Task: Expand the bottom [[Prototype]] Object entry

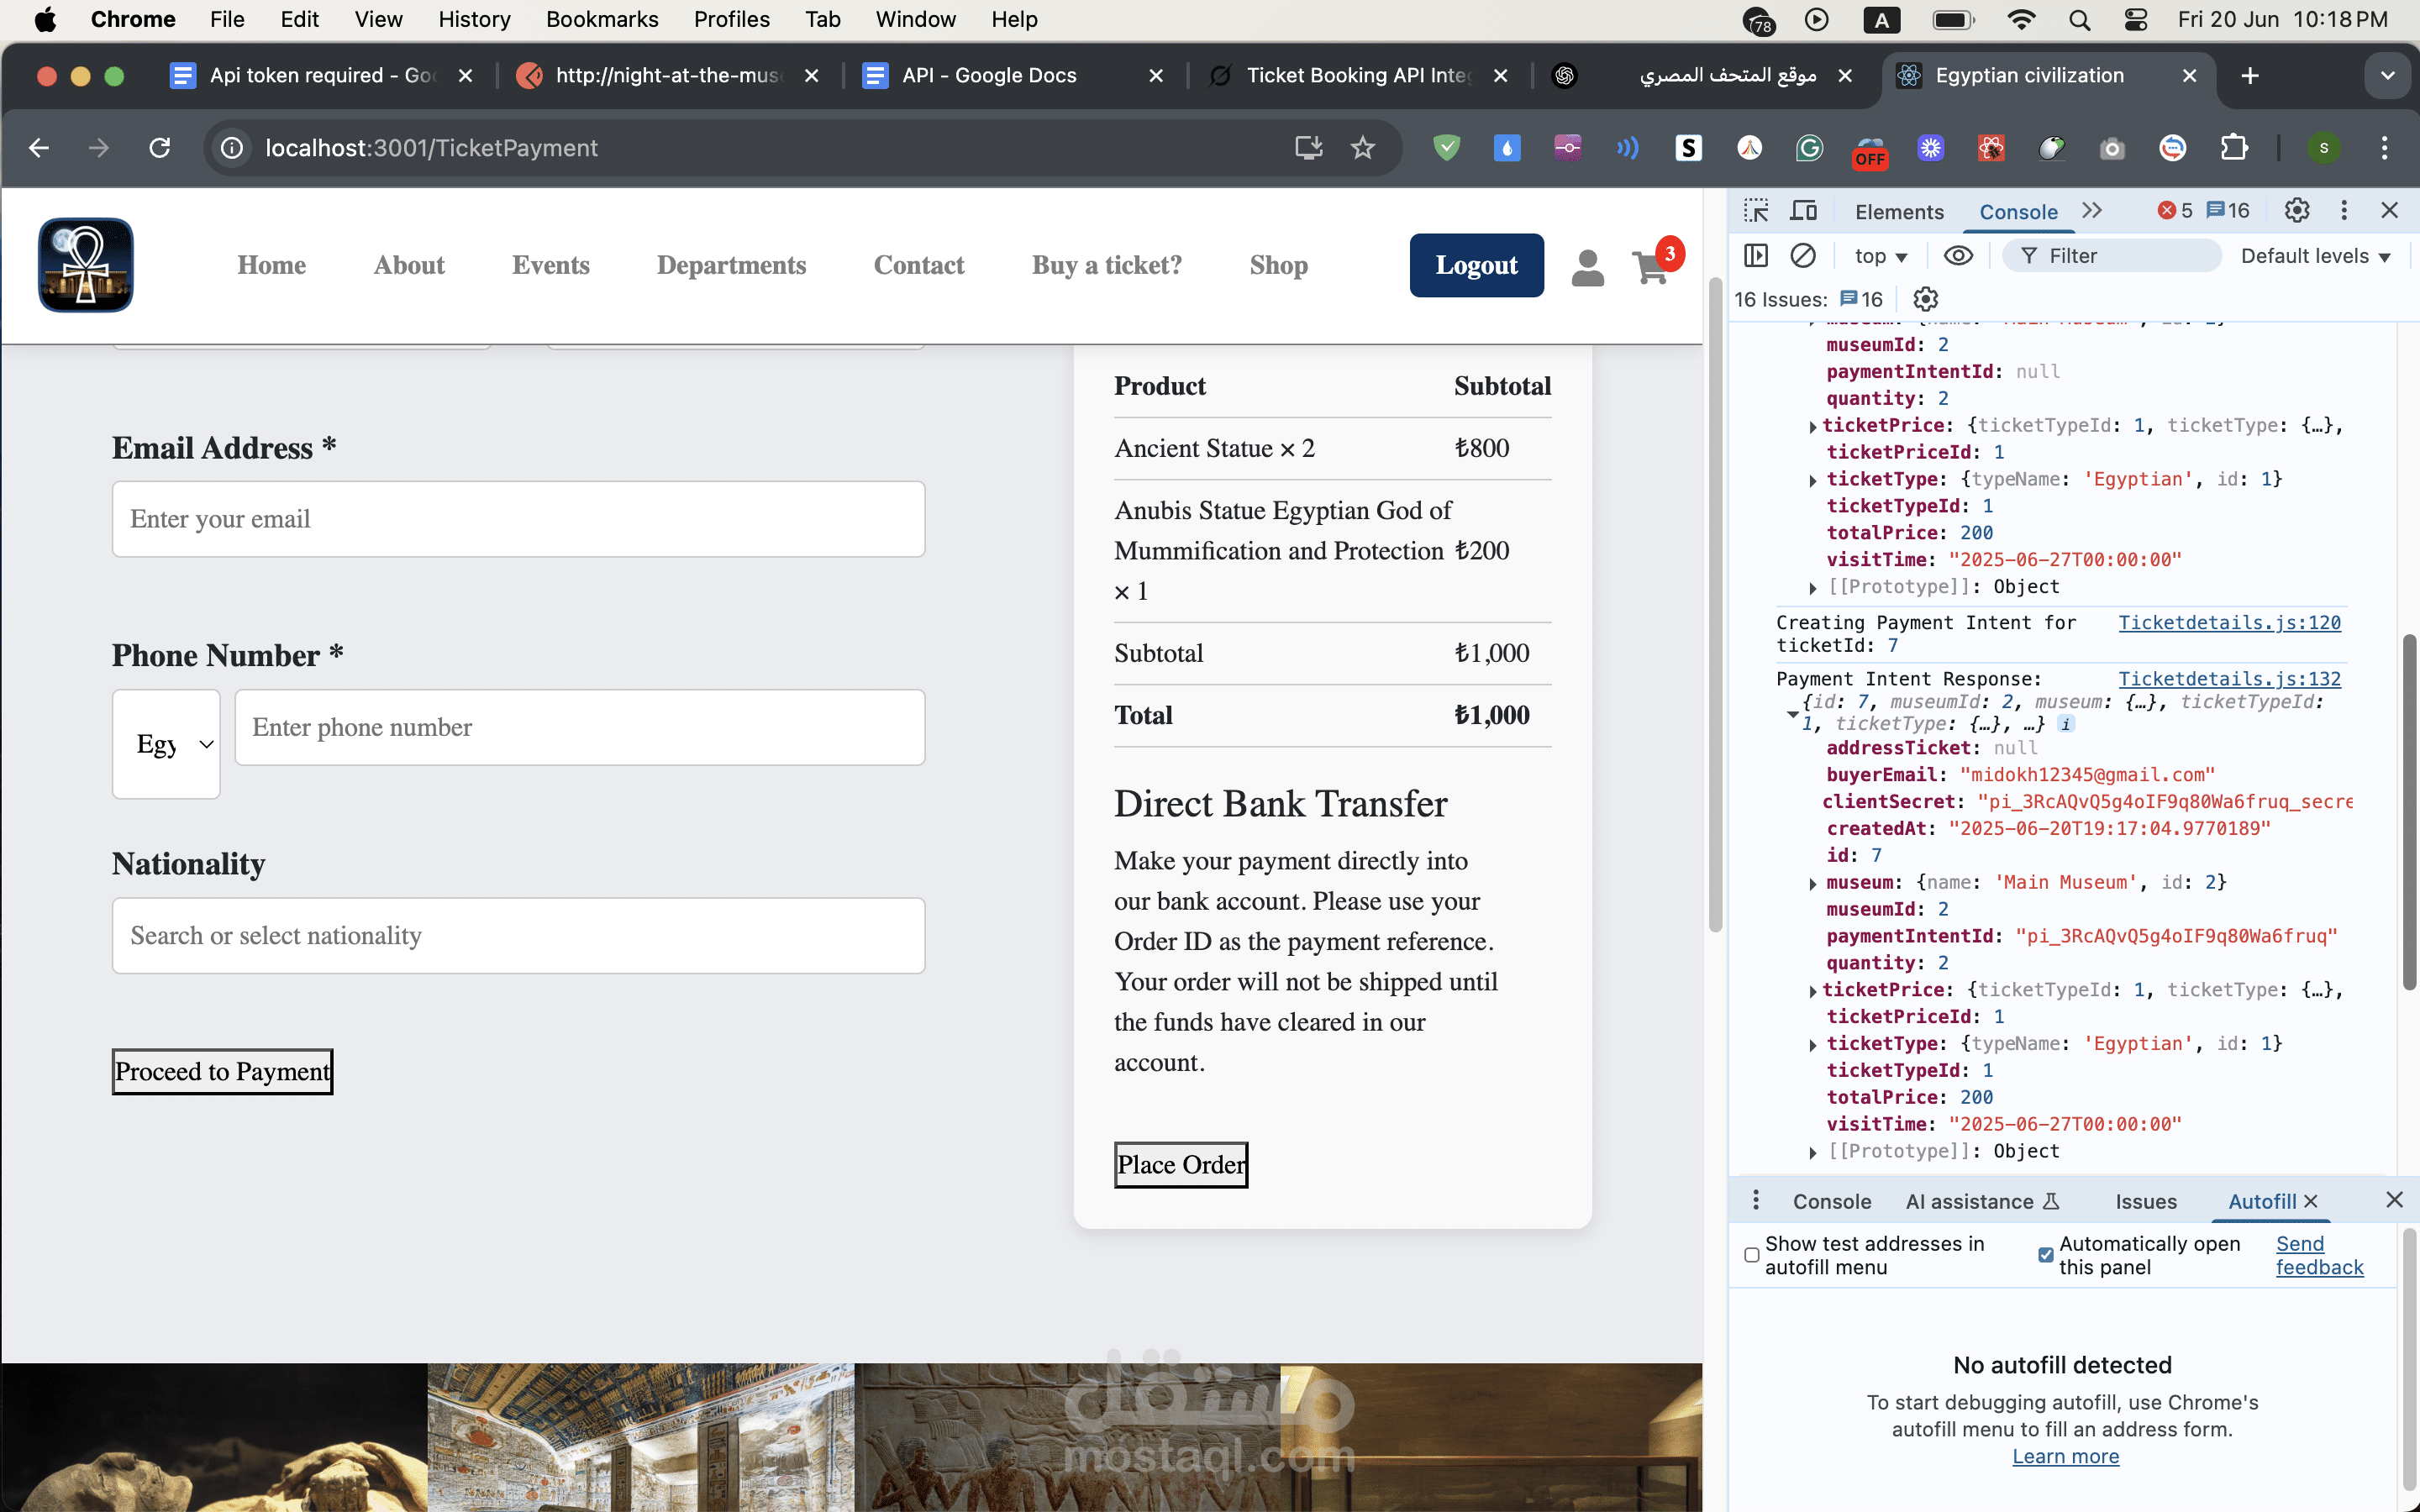Action: click(x=1812, y=1153)
